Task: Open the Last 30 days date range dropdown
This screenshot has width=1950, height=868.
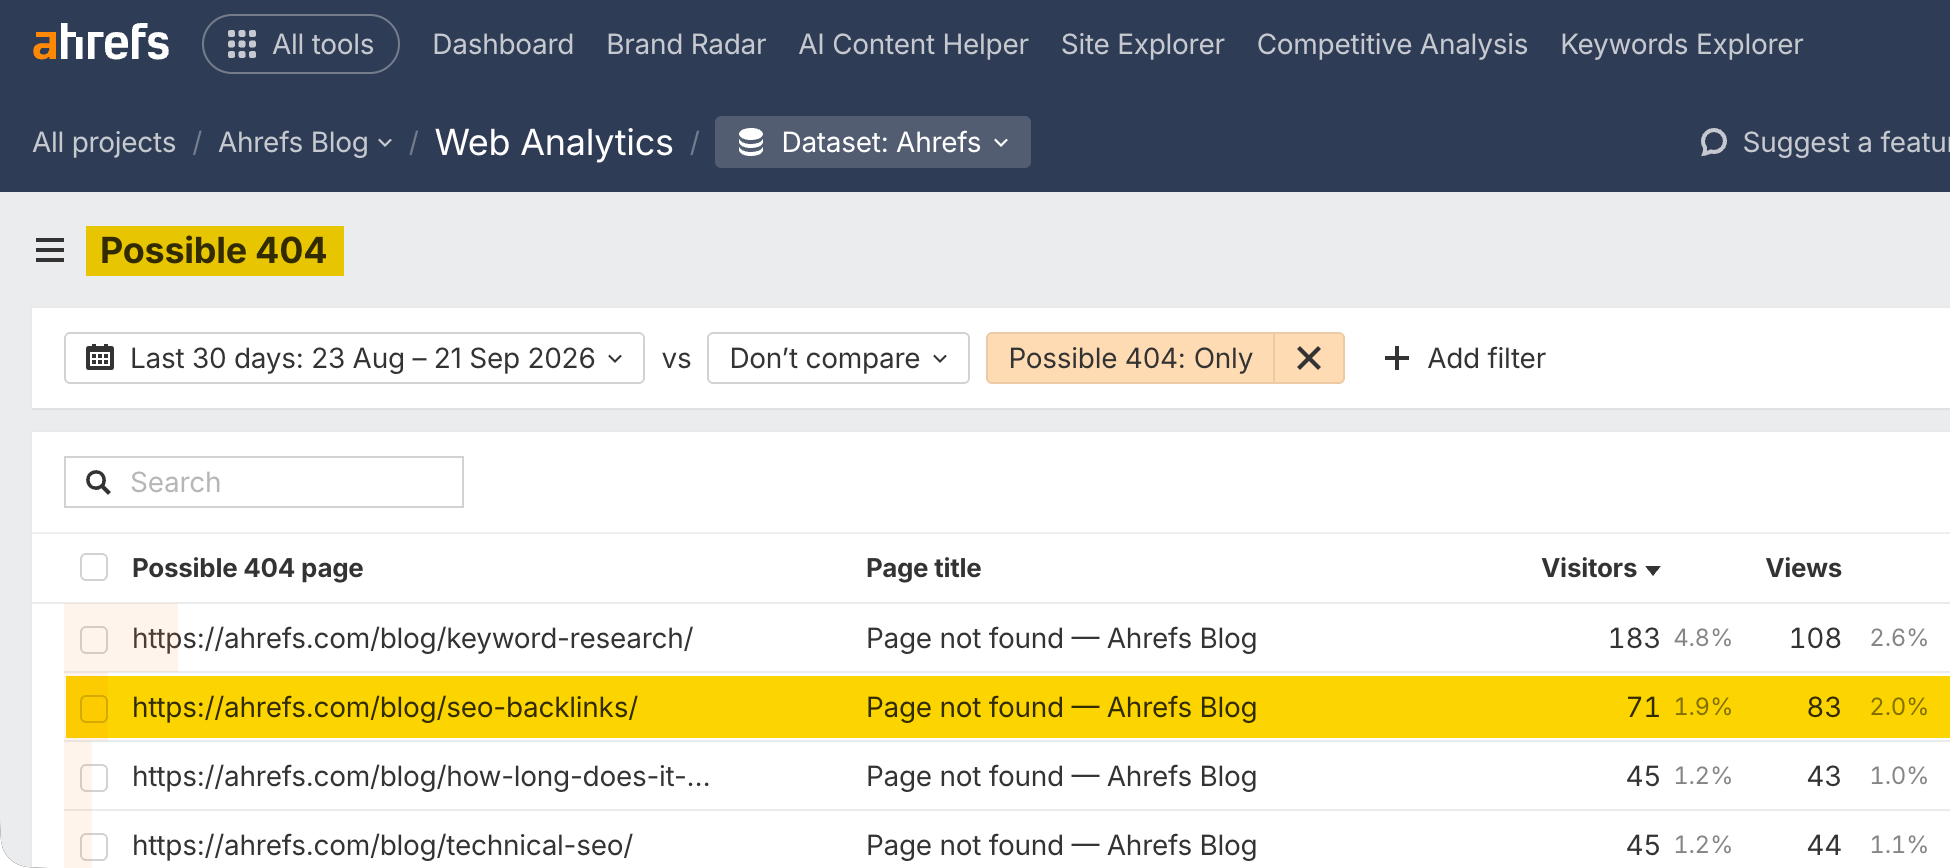Action: tap(354, 358)
